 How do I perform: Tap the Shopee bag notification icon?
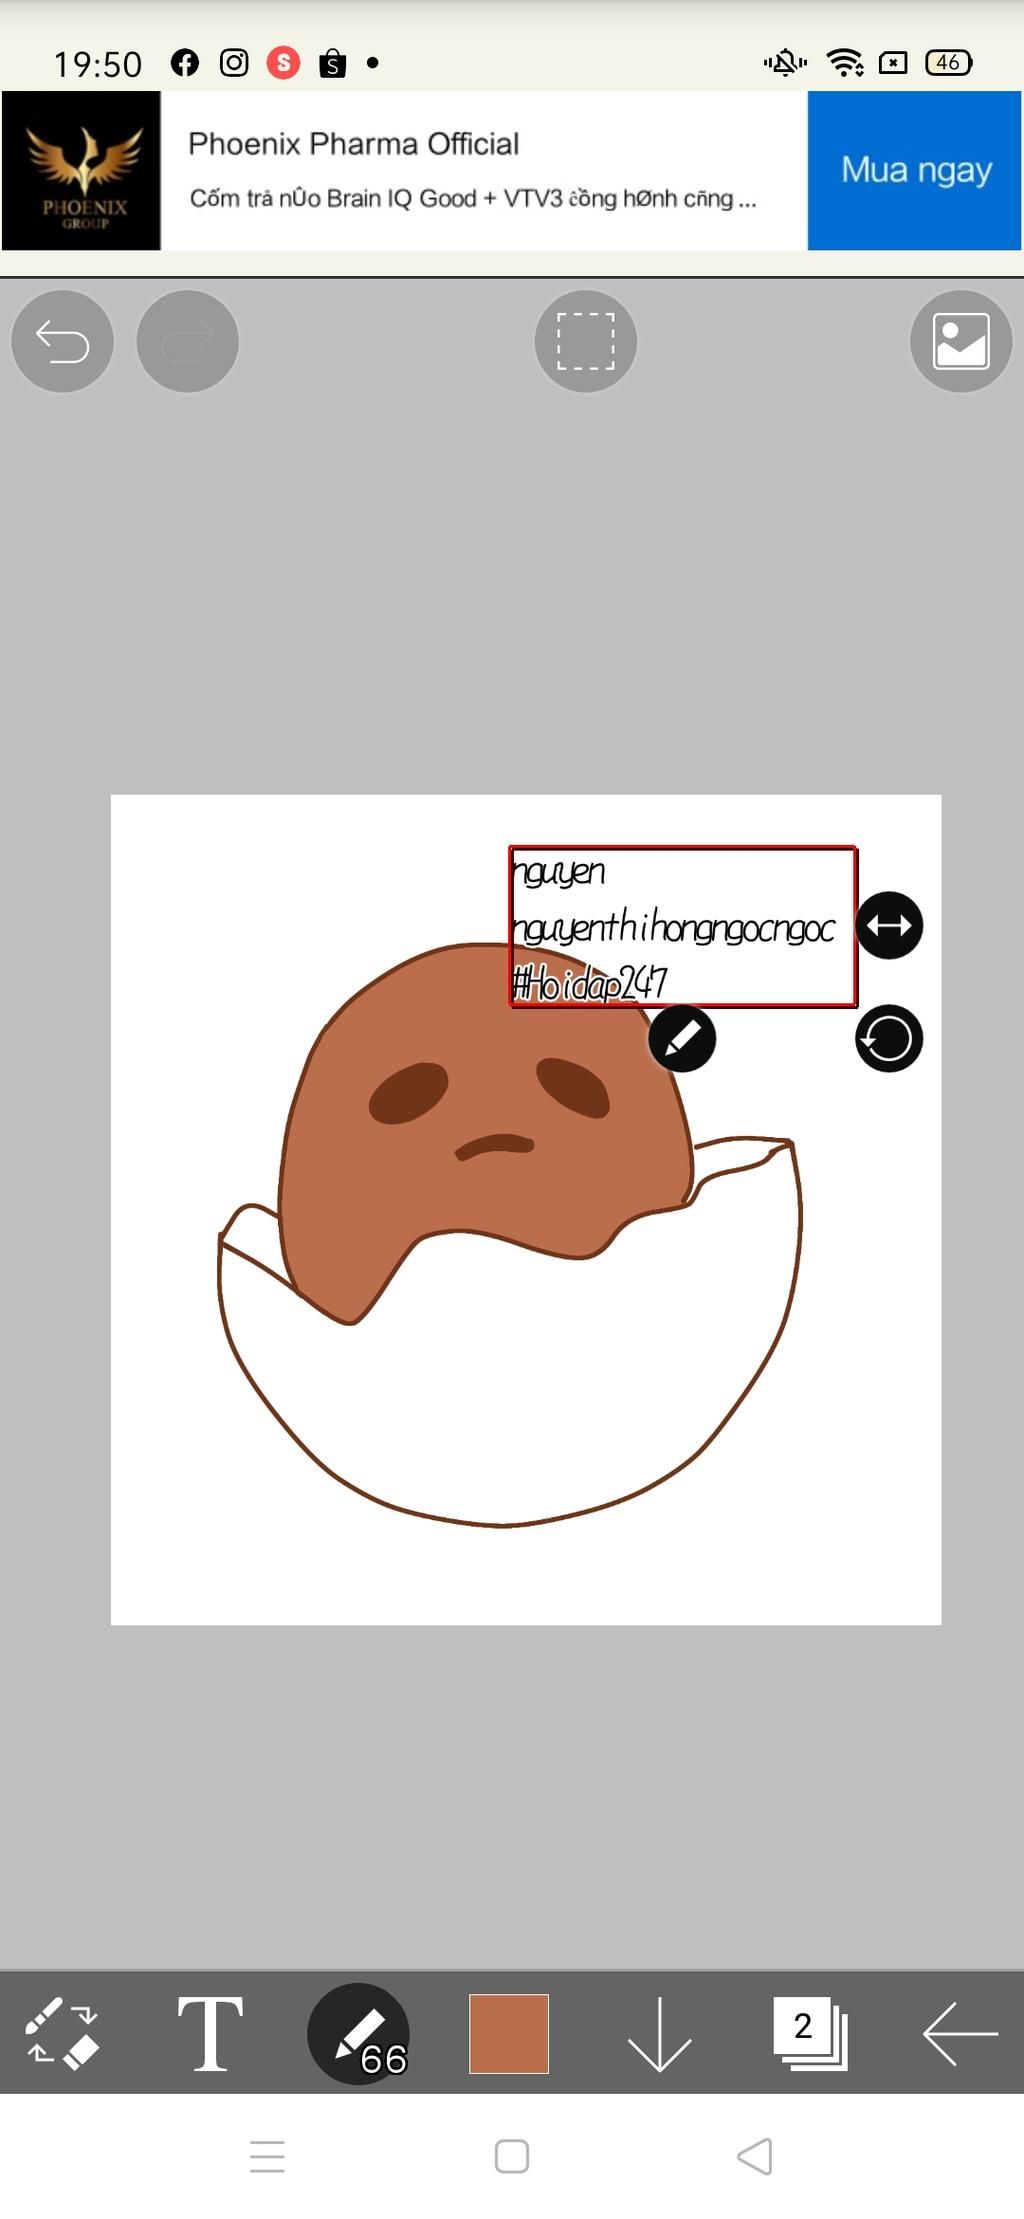pyautogui.click(x=333, y=64)
